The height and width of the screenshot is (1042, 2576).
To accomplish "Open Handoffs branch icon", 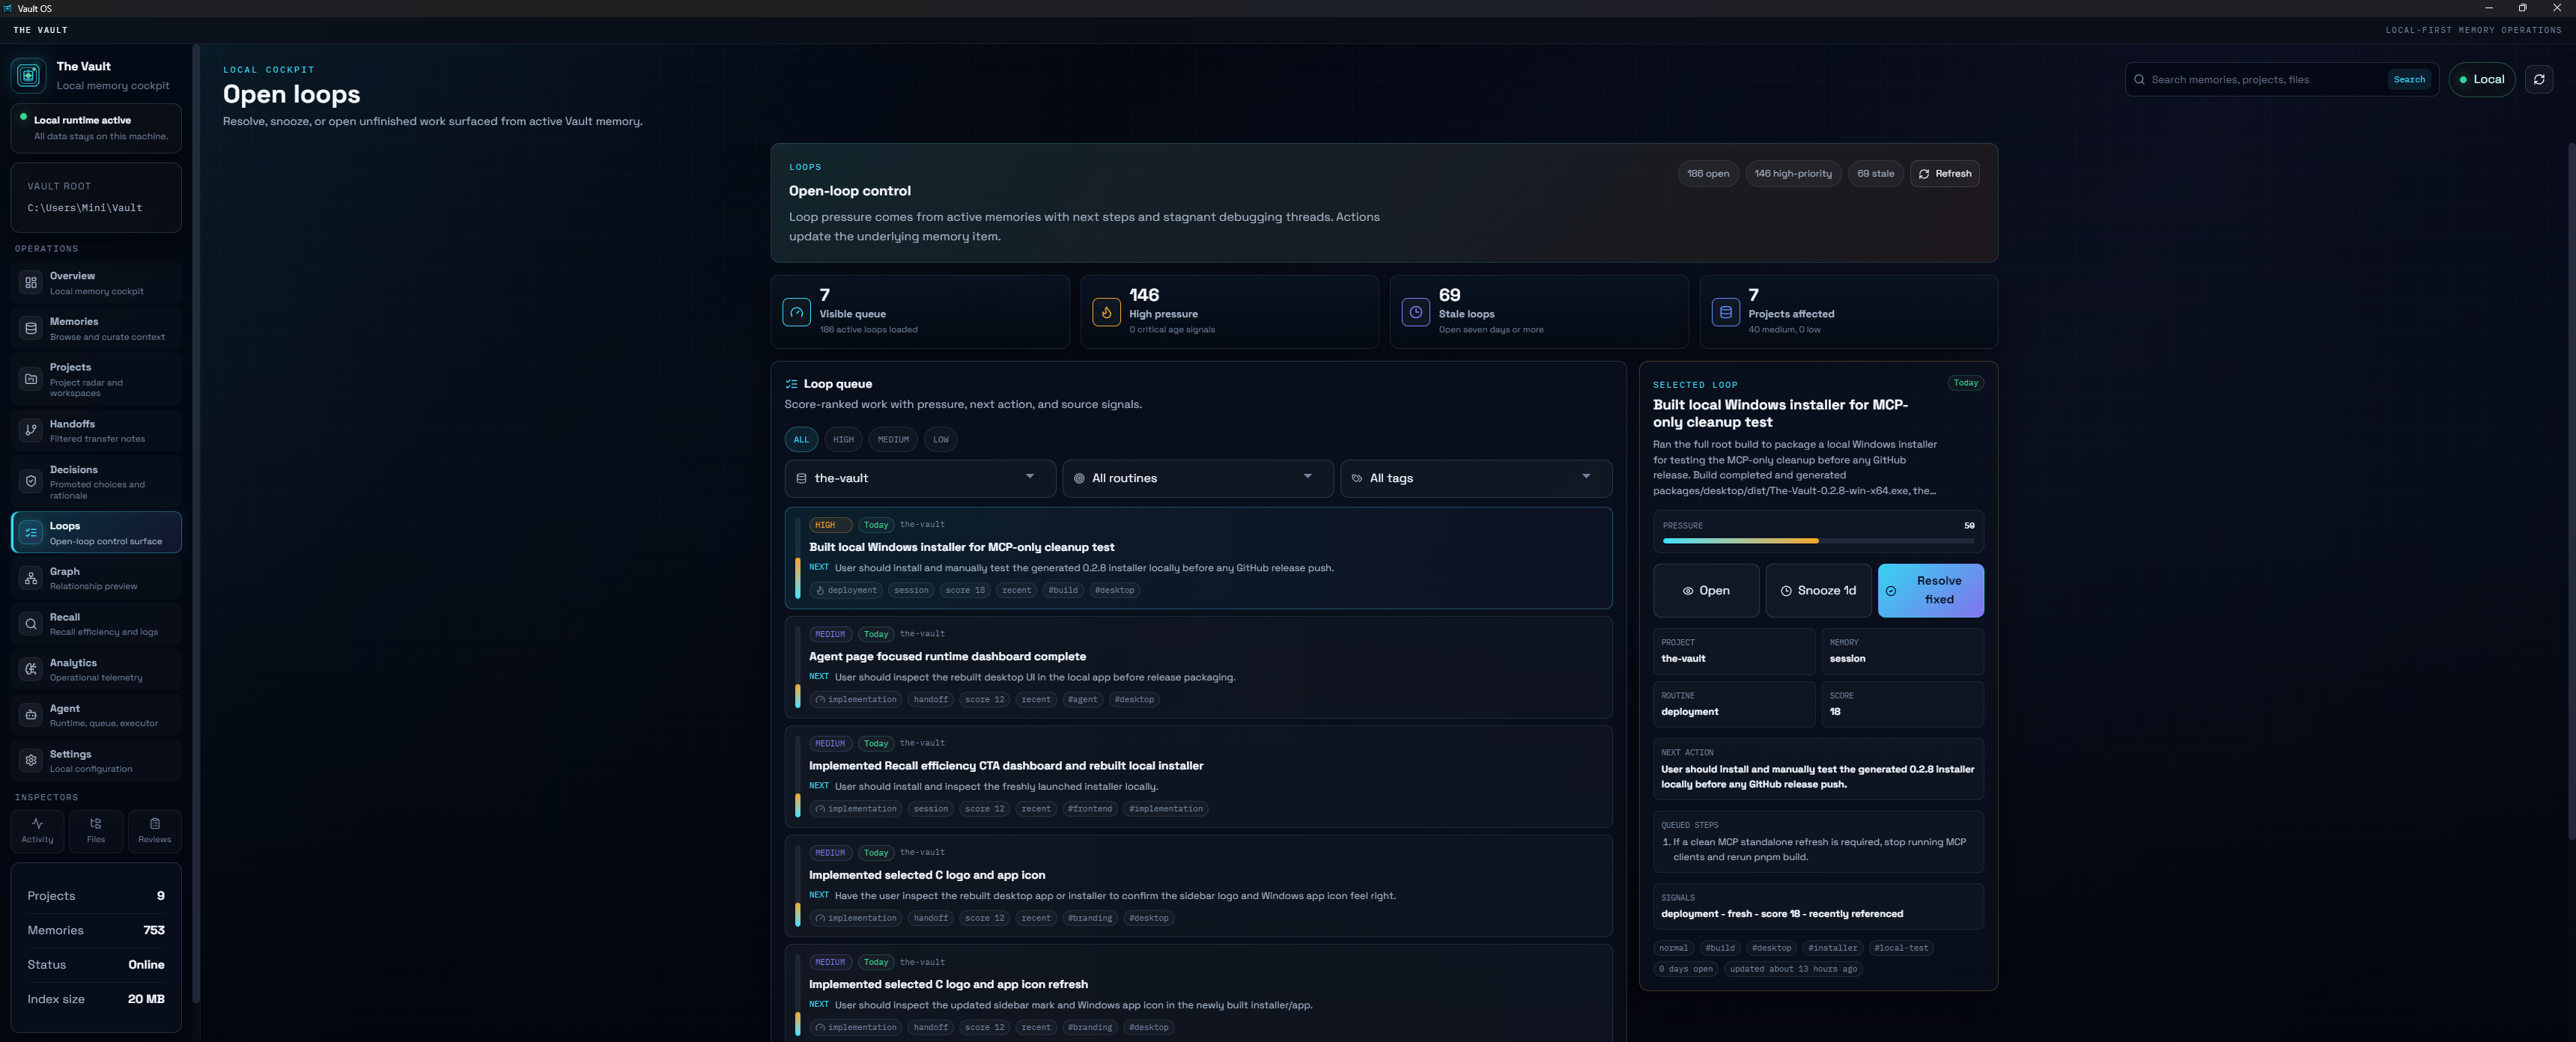I will [x=31, y=430].
